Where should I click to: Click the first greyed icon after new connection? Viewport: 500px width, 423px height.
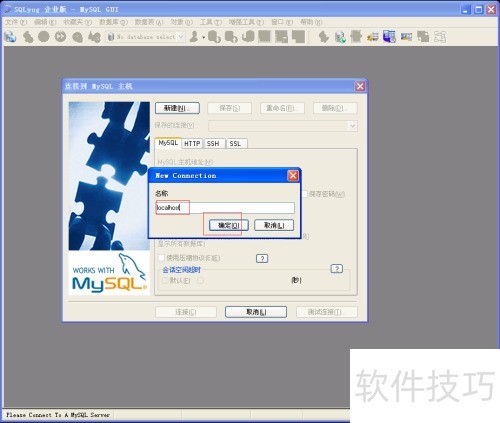tap(28, 37)
